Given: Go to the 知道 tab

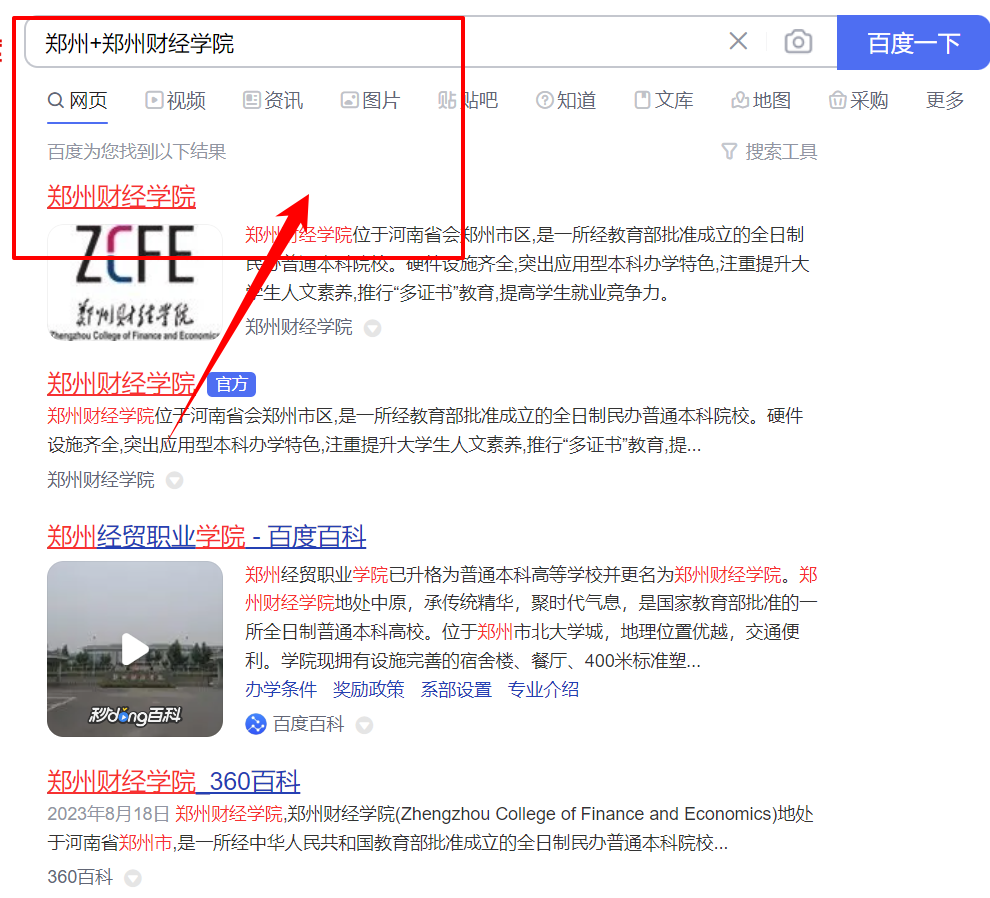Looking at the screenshot, I should coord(566,100).
